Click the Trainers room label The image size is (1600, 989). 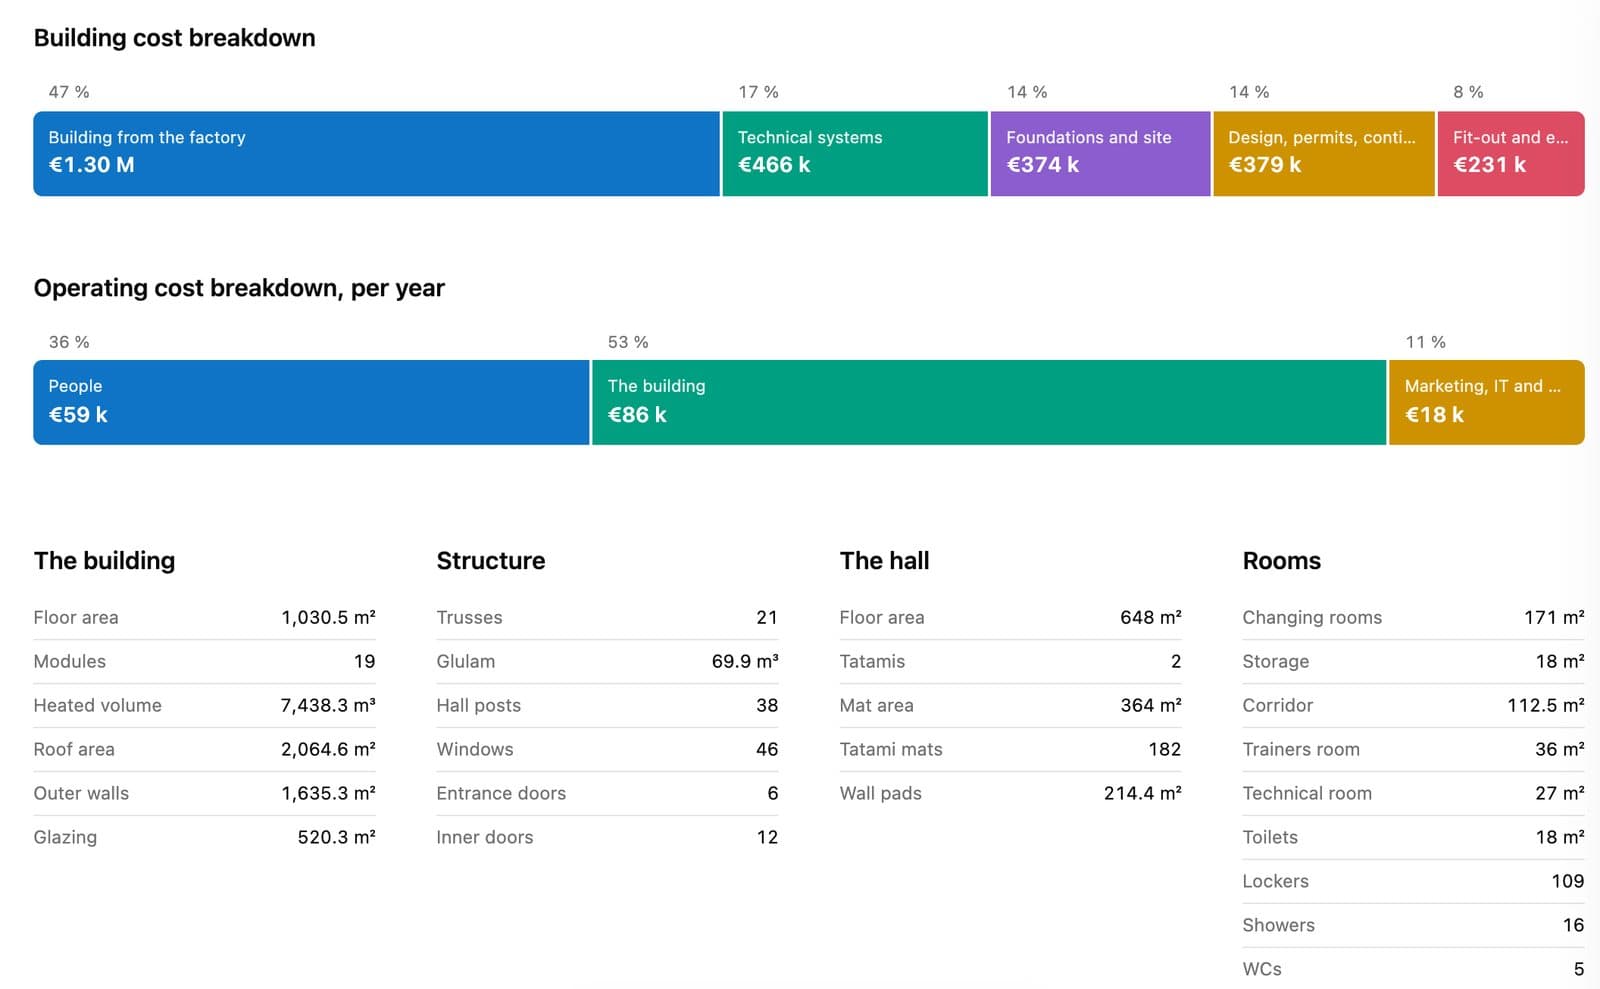1301,749
